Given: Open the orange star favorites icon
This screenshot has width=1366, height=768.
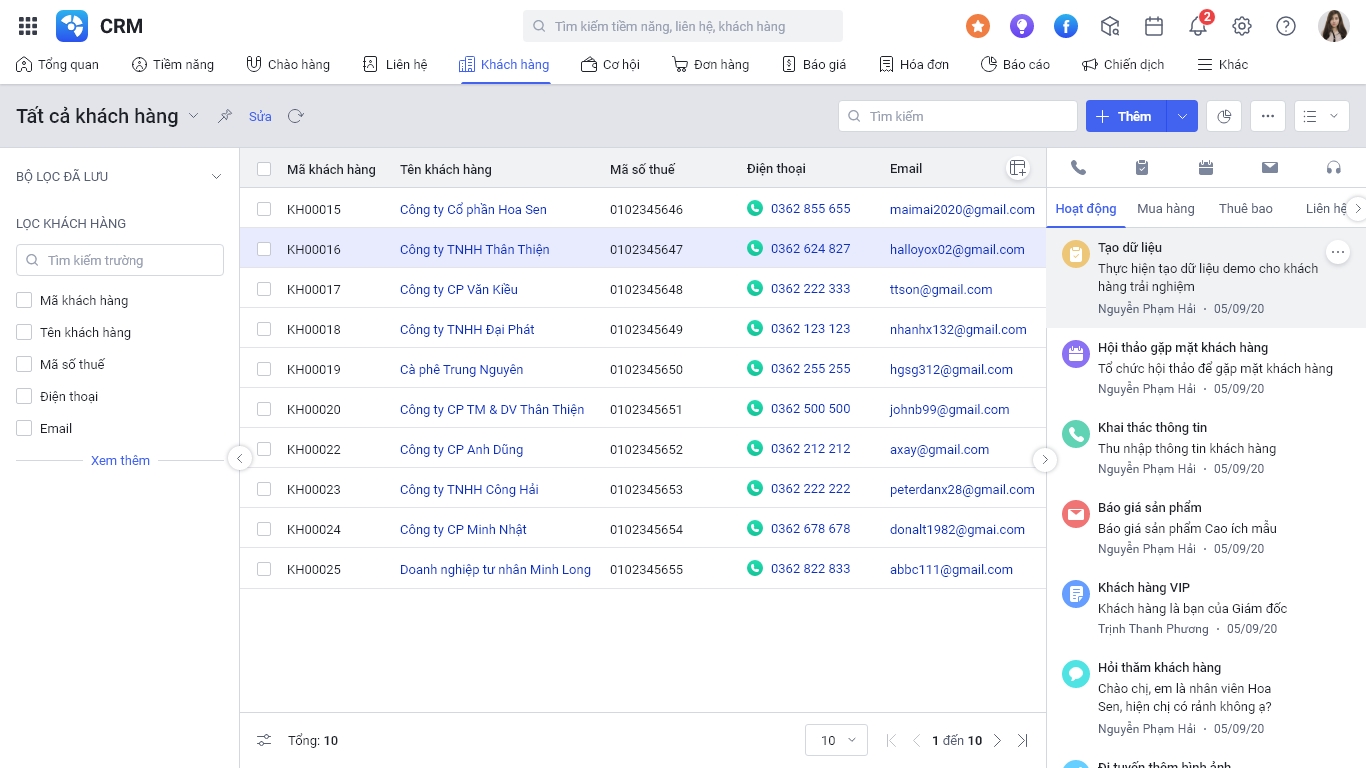Looking at the screenshot, I should pos(978,26).
